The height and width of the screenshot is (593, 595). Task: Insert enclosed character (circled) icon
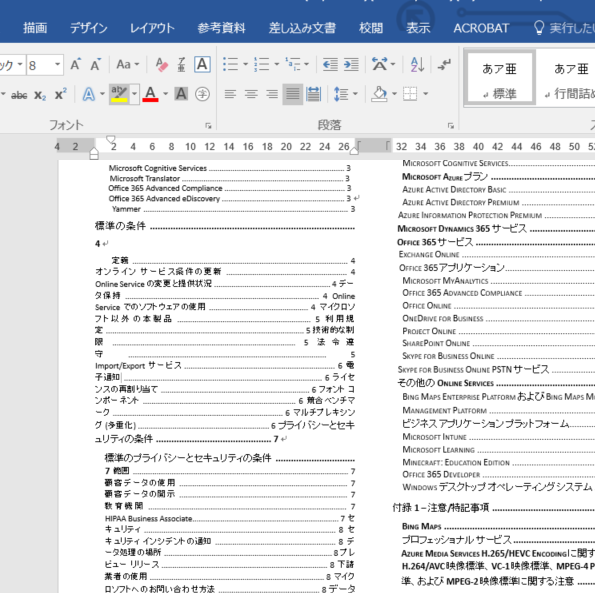[x=202, y=94]
